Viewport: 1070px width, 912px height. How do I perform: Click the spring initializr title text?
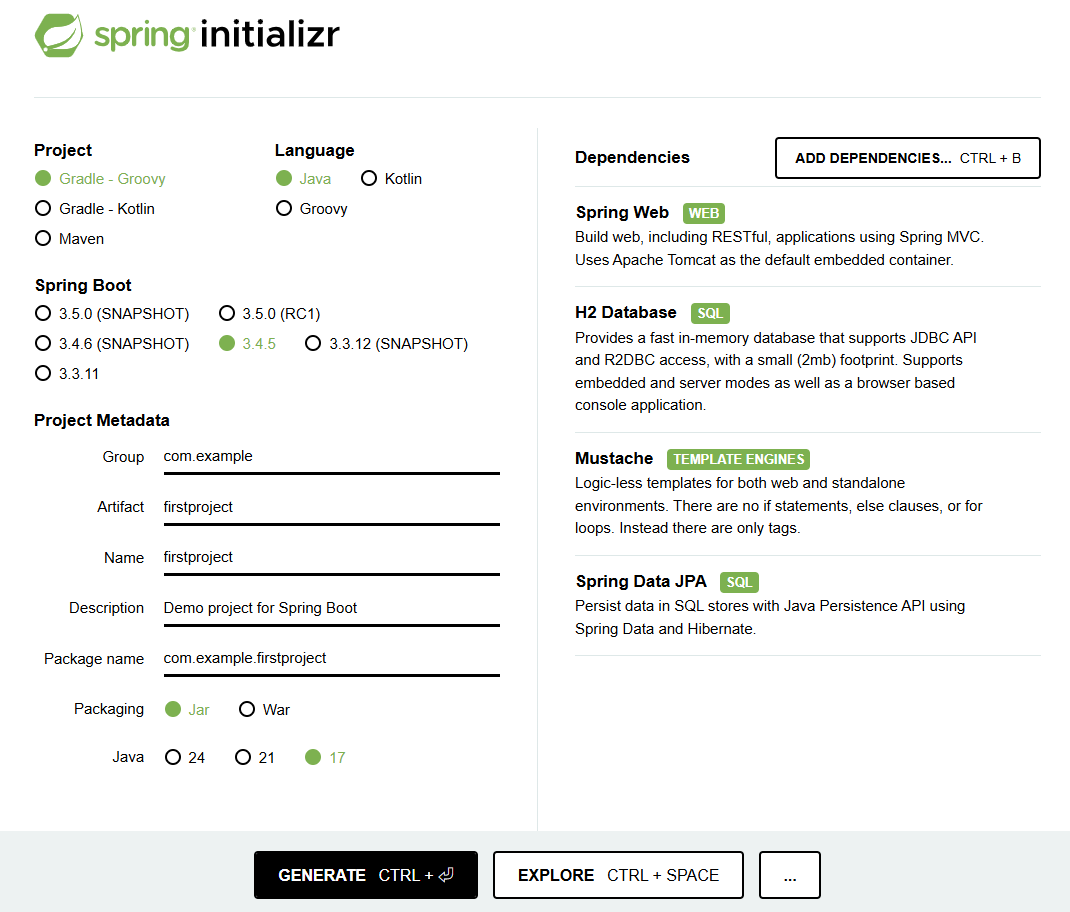(x=216, y=35)
